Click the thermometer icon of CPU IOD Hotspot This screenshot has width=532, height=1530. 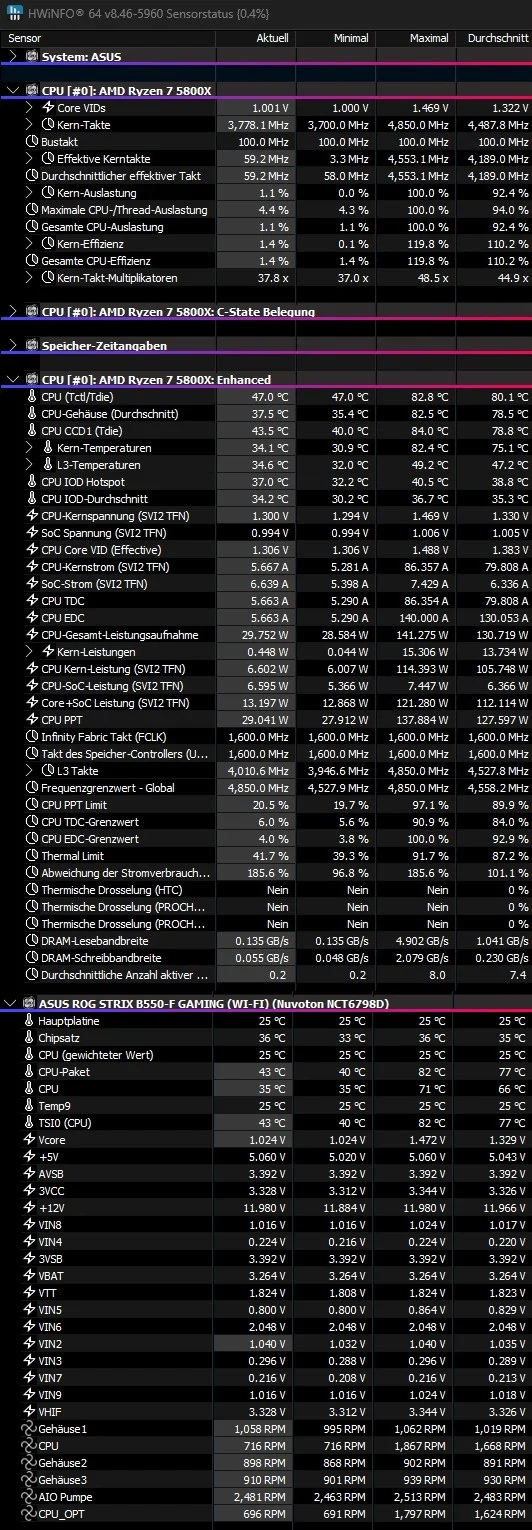[x=30, y=482]
